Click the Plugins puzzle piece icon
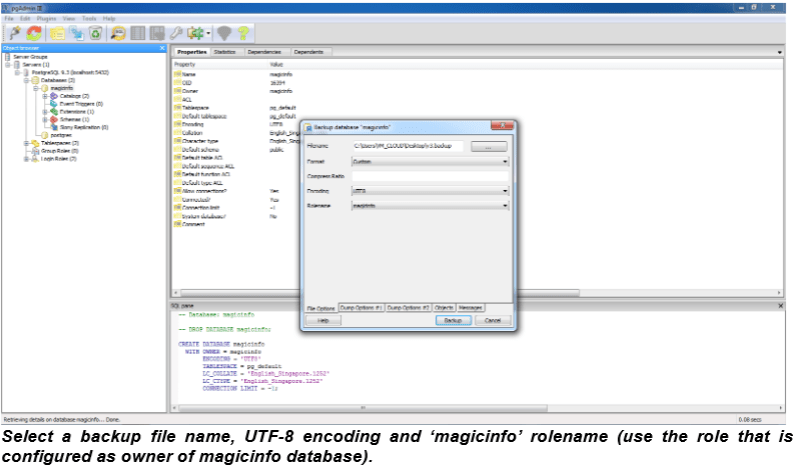 (195, 34)
